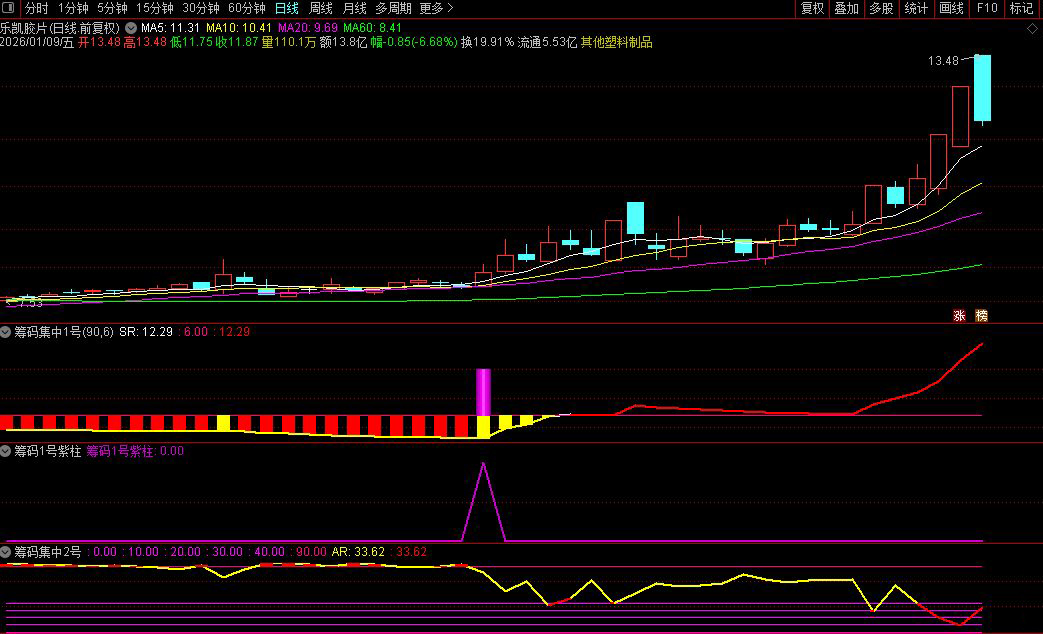This screenshot has height=634, width=1043.
Task: Click the magenta spike bar in 筹码集中1号
Action: click(483, 392)
